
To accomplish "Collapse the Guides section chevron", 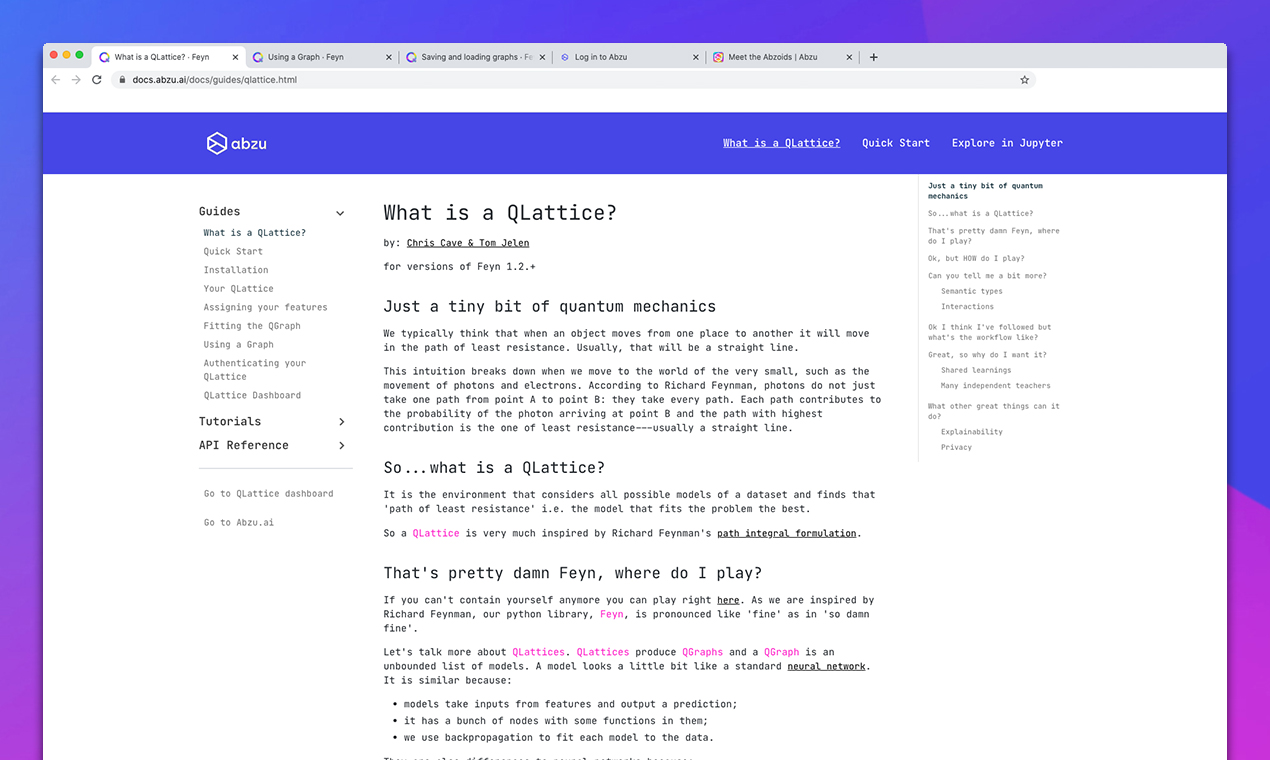I will coord(340,213).
